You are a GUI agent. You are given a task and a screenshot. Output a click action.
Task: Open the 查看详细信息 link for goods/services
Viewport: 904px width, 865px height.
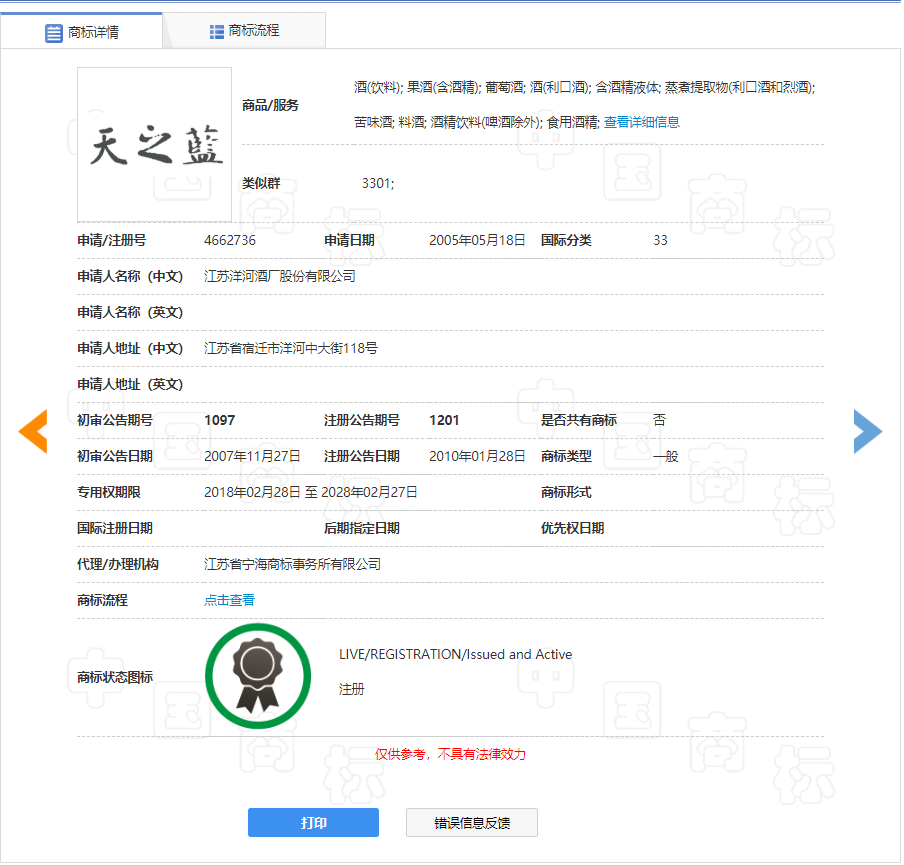click(x=641, y=122)
